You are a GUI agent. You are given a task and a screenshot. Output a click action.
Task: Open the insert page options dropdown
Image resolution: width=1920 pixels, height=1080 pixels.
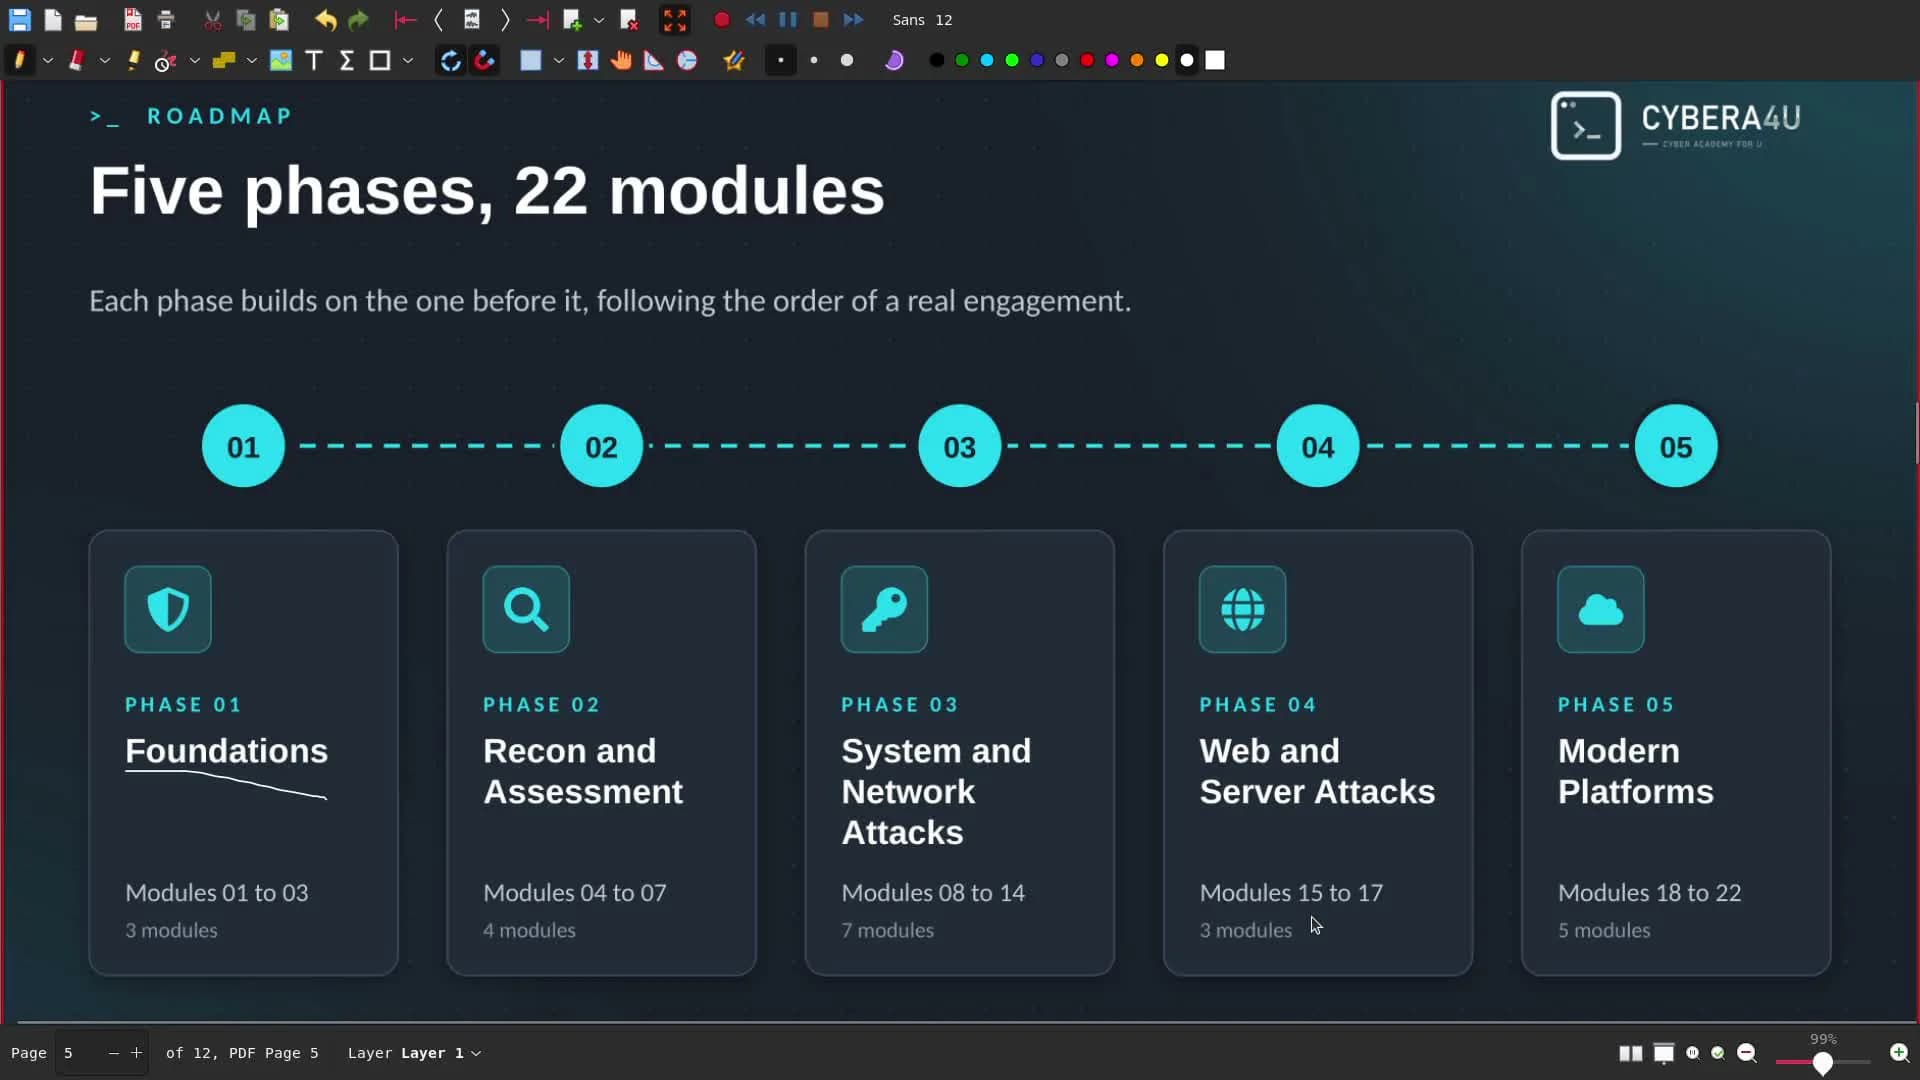click(599, 20)
